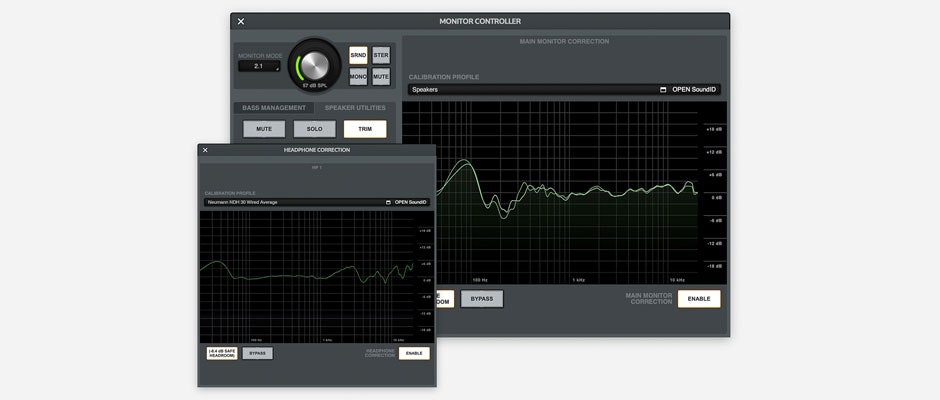Toggle the small MUTE button beside MONO

pos(381,77)
